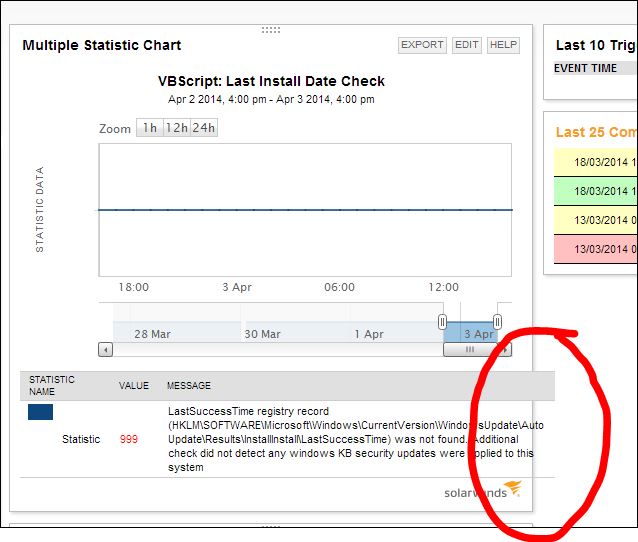Click the orange Last 25 heading
Image resolution: width=638 pixels, height=542 pixels.
(x=595, y=132)
